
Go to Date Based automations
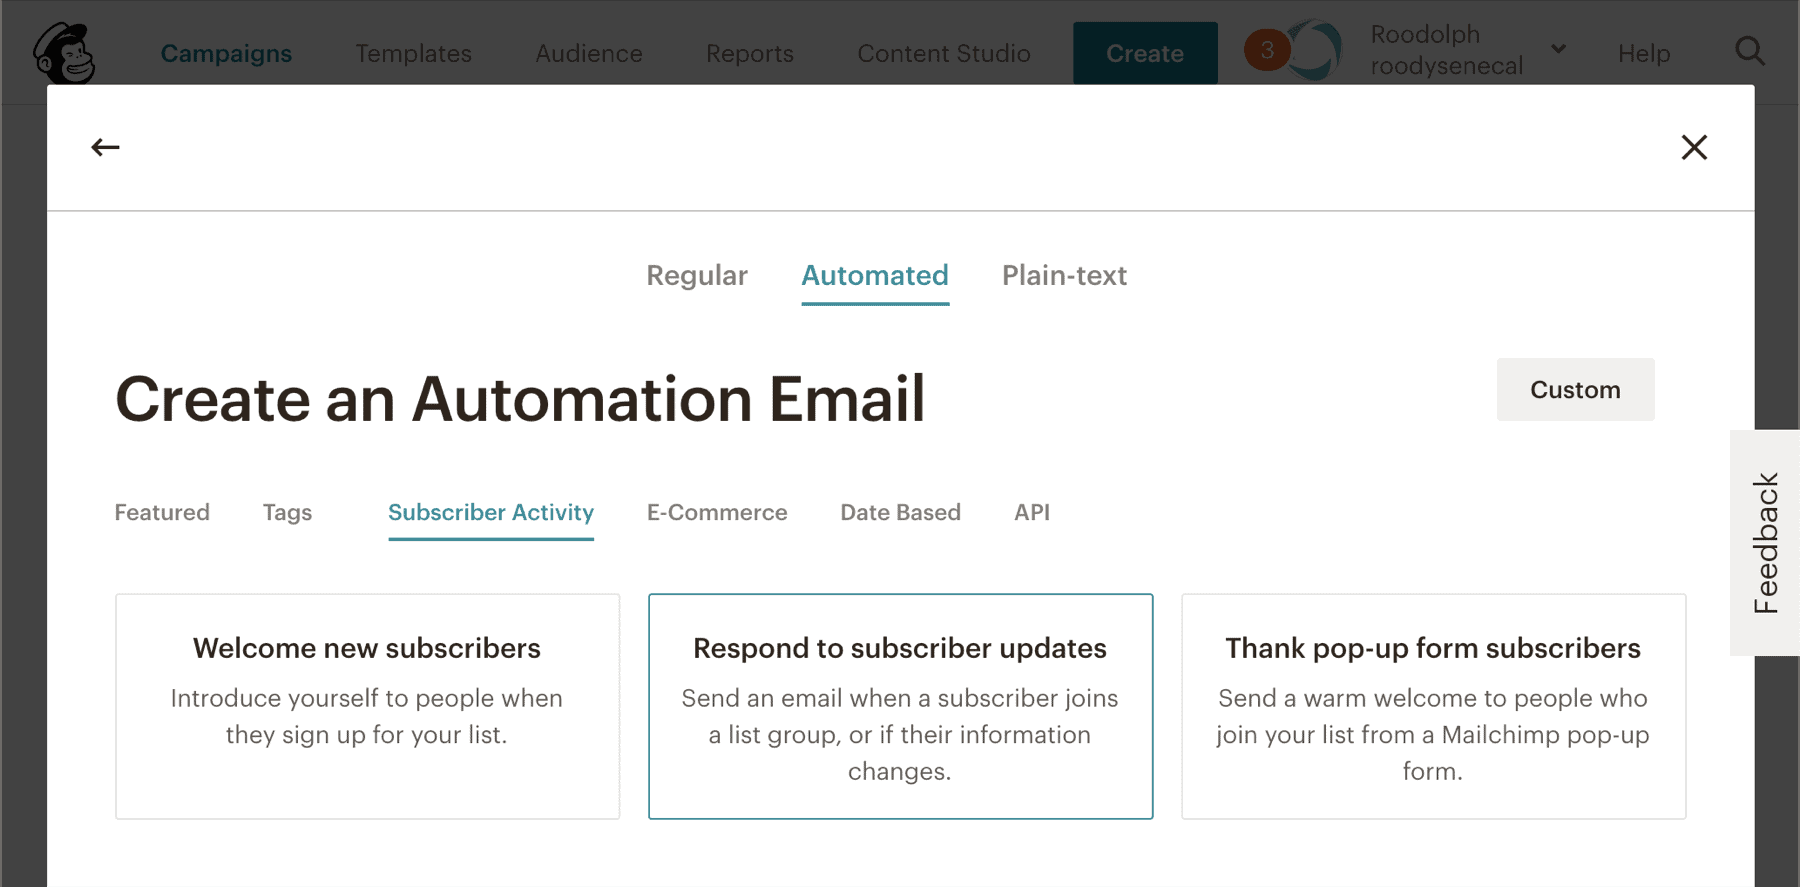point(900,513)
